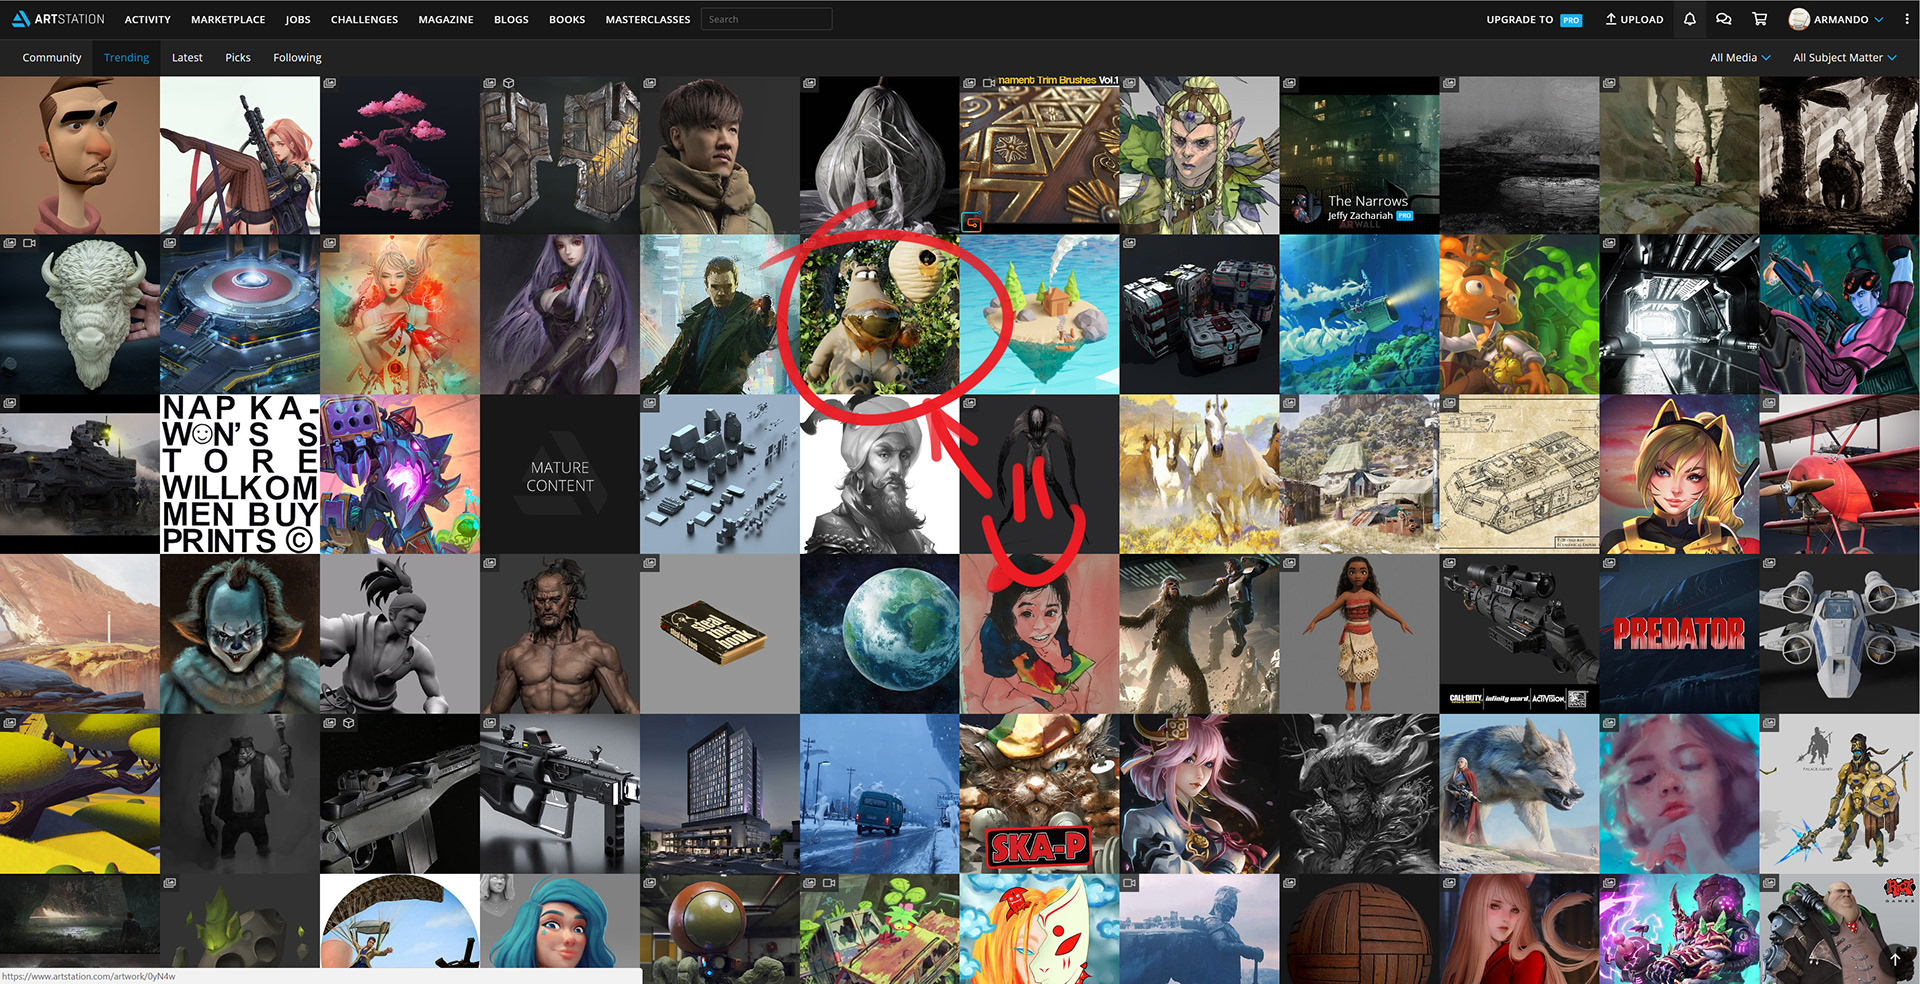Open the Following tab

click(x=297, y=58)
